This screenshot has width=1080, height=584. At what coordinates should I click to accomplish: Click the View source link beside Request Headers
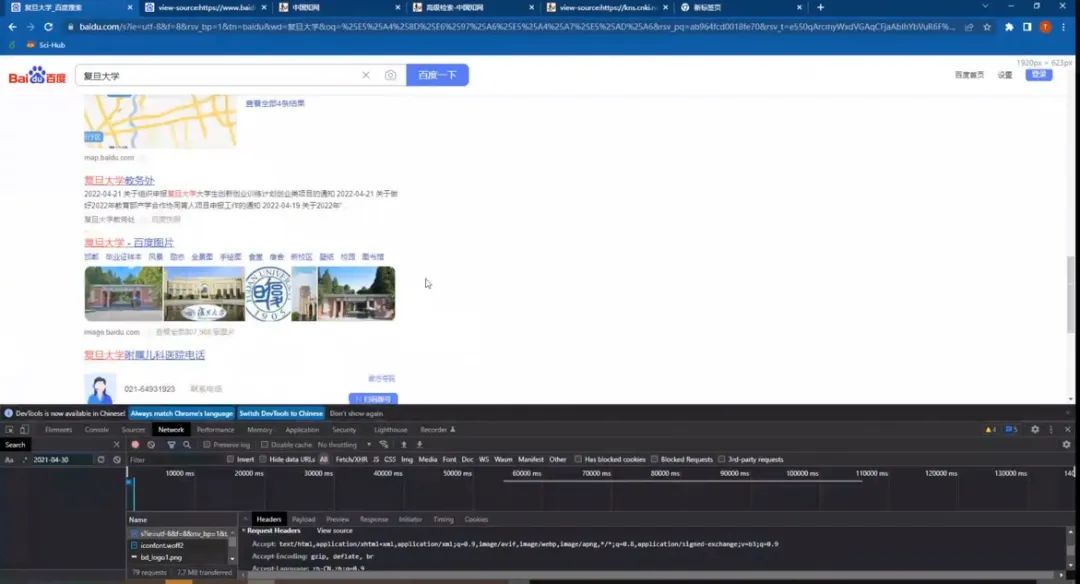pyautogui.click(x=334, y=531)
